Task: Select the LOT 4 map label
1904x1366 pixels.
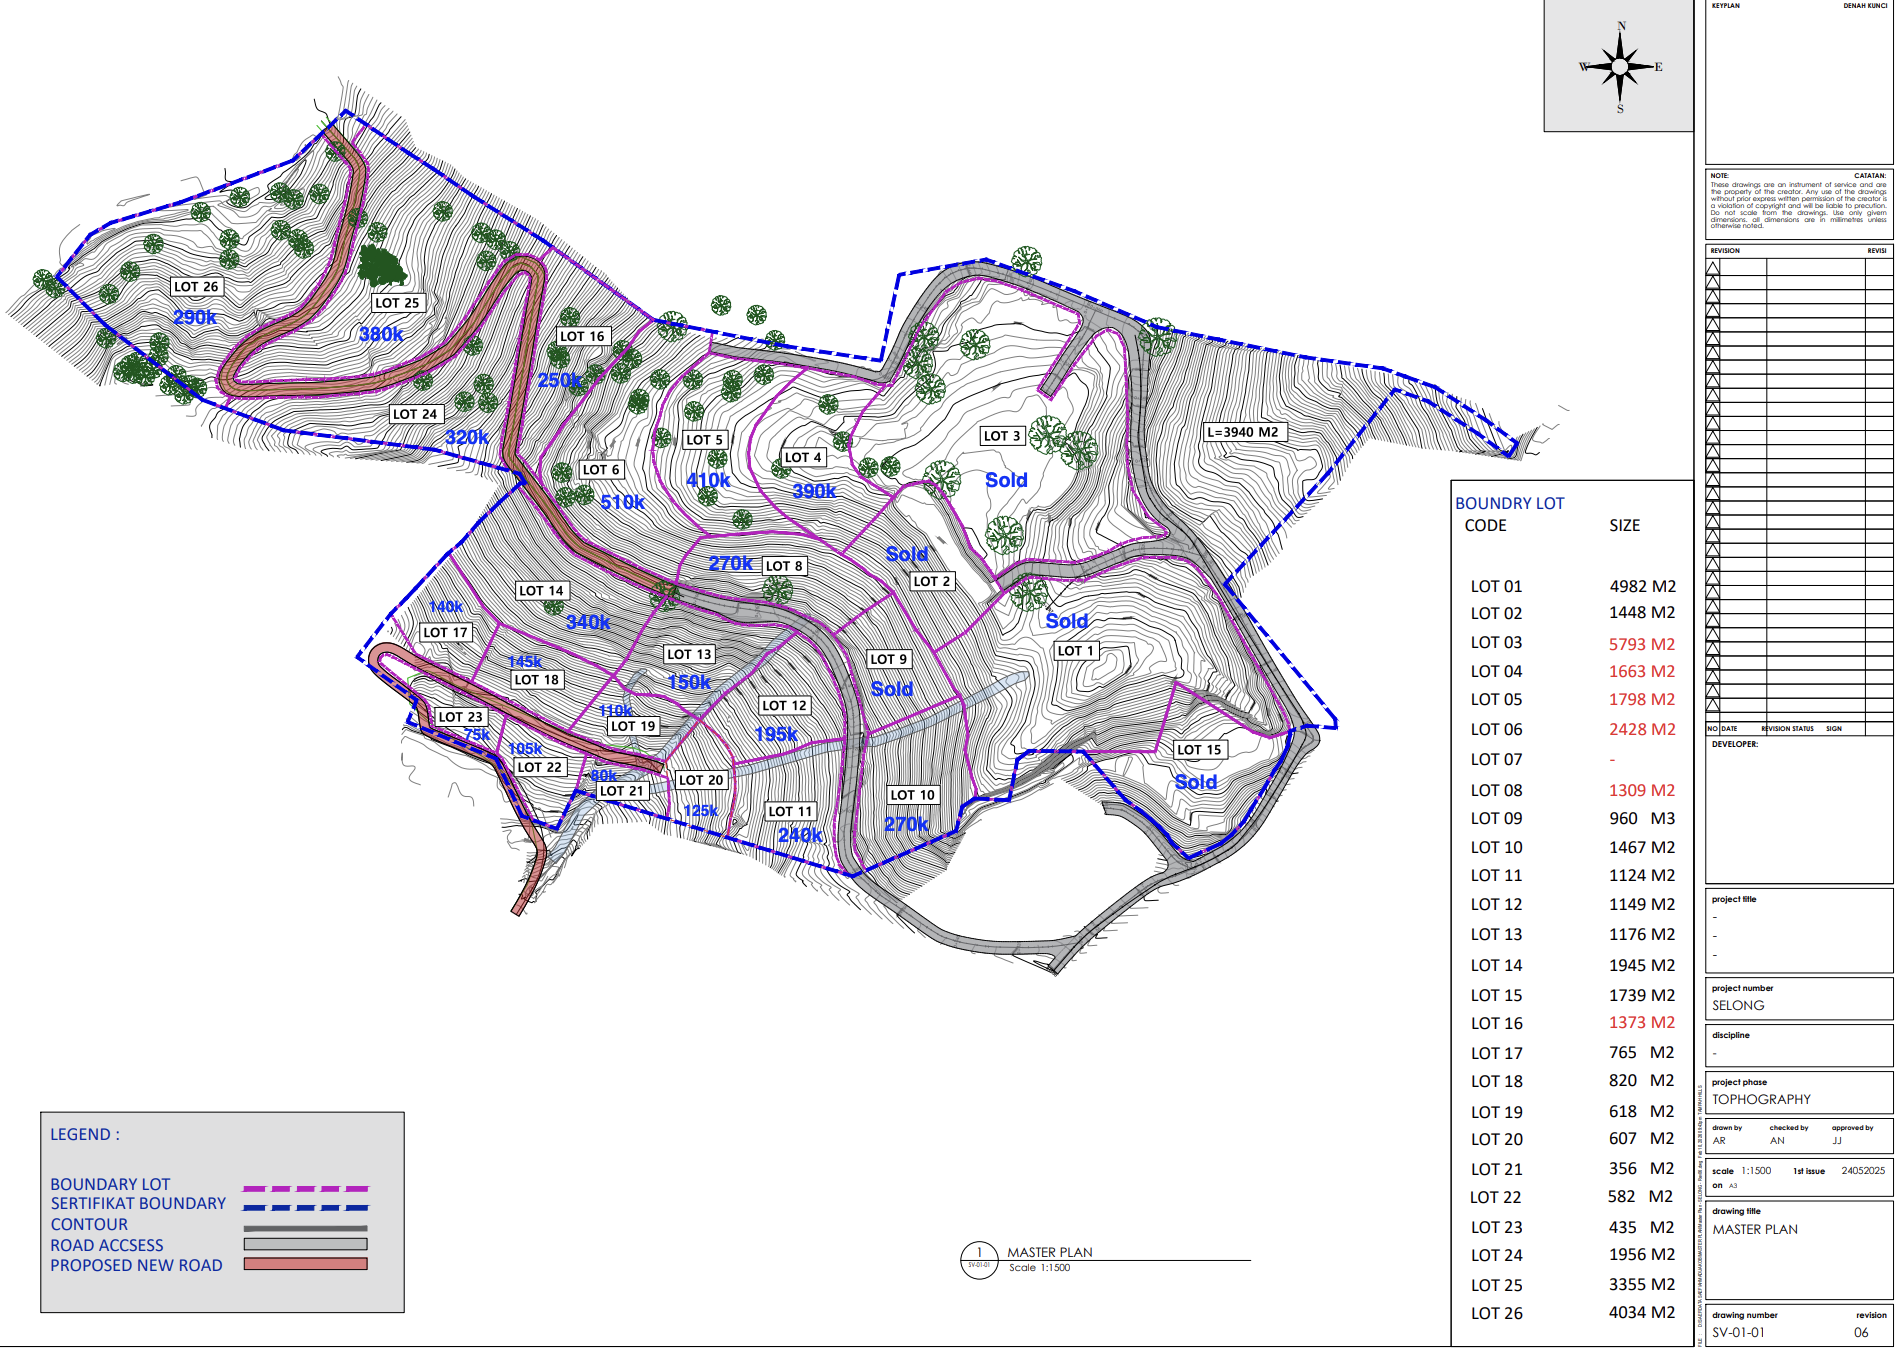Action: 803,457
